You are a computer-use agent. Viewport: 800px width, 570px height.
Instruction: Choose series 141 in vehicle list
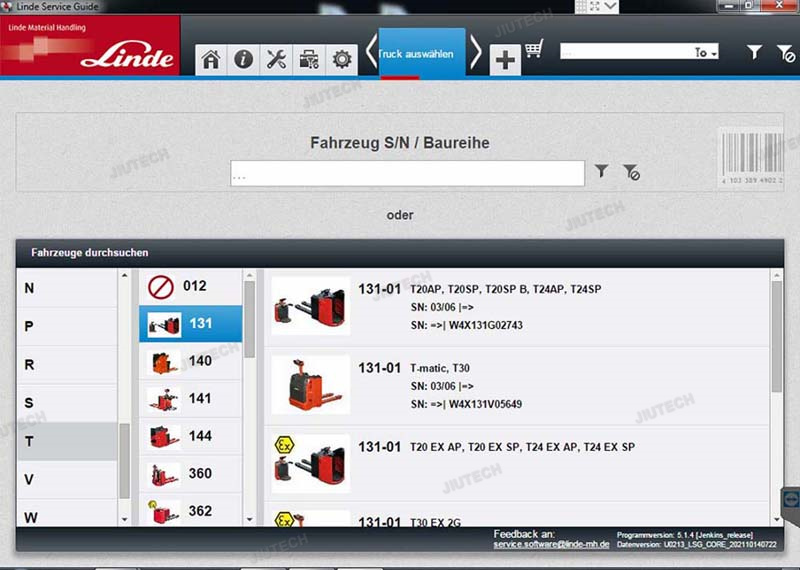190,398
